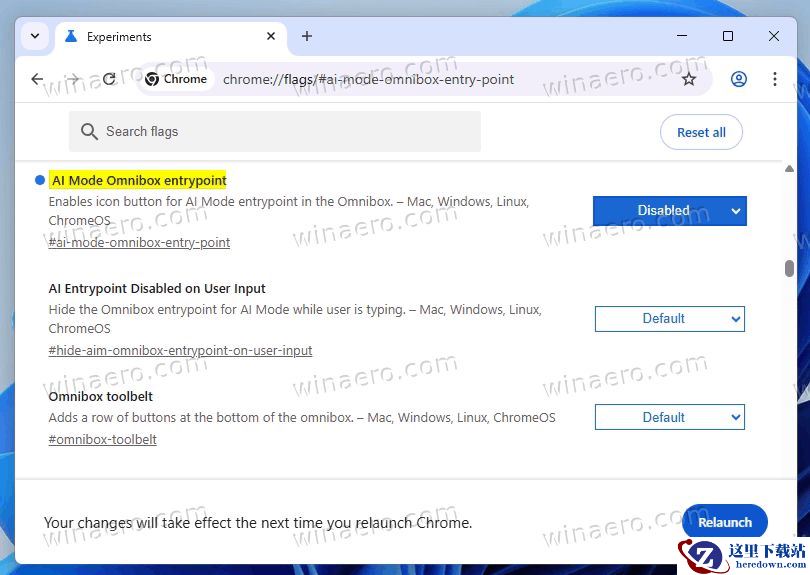
Task: Open AI Entrypoint Disabled on User Input dropdown
Action: [x=669, y=319]
